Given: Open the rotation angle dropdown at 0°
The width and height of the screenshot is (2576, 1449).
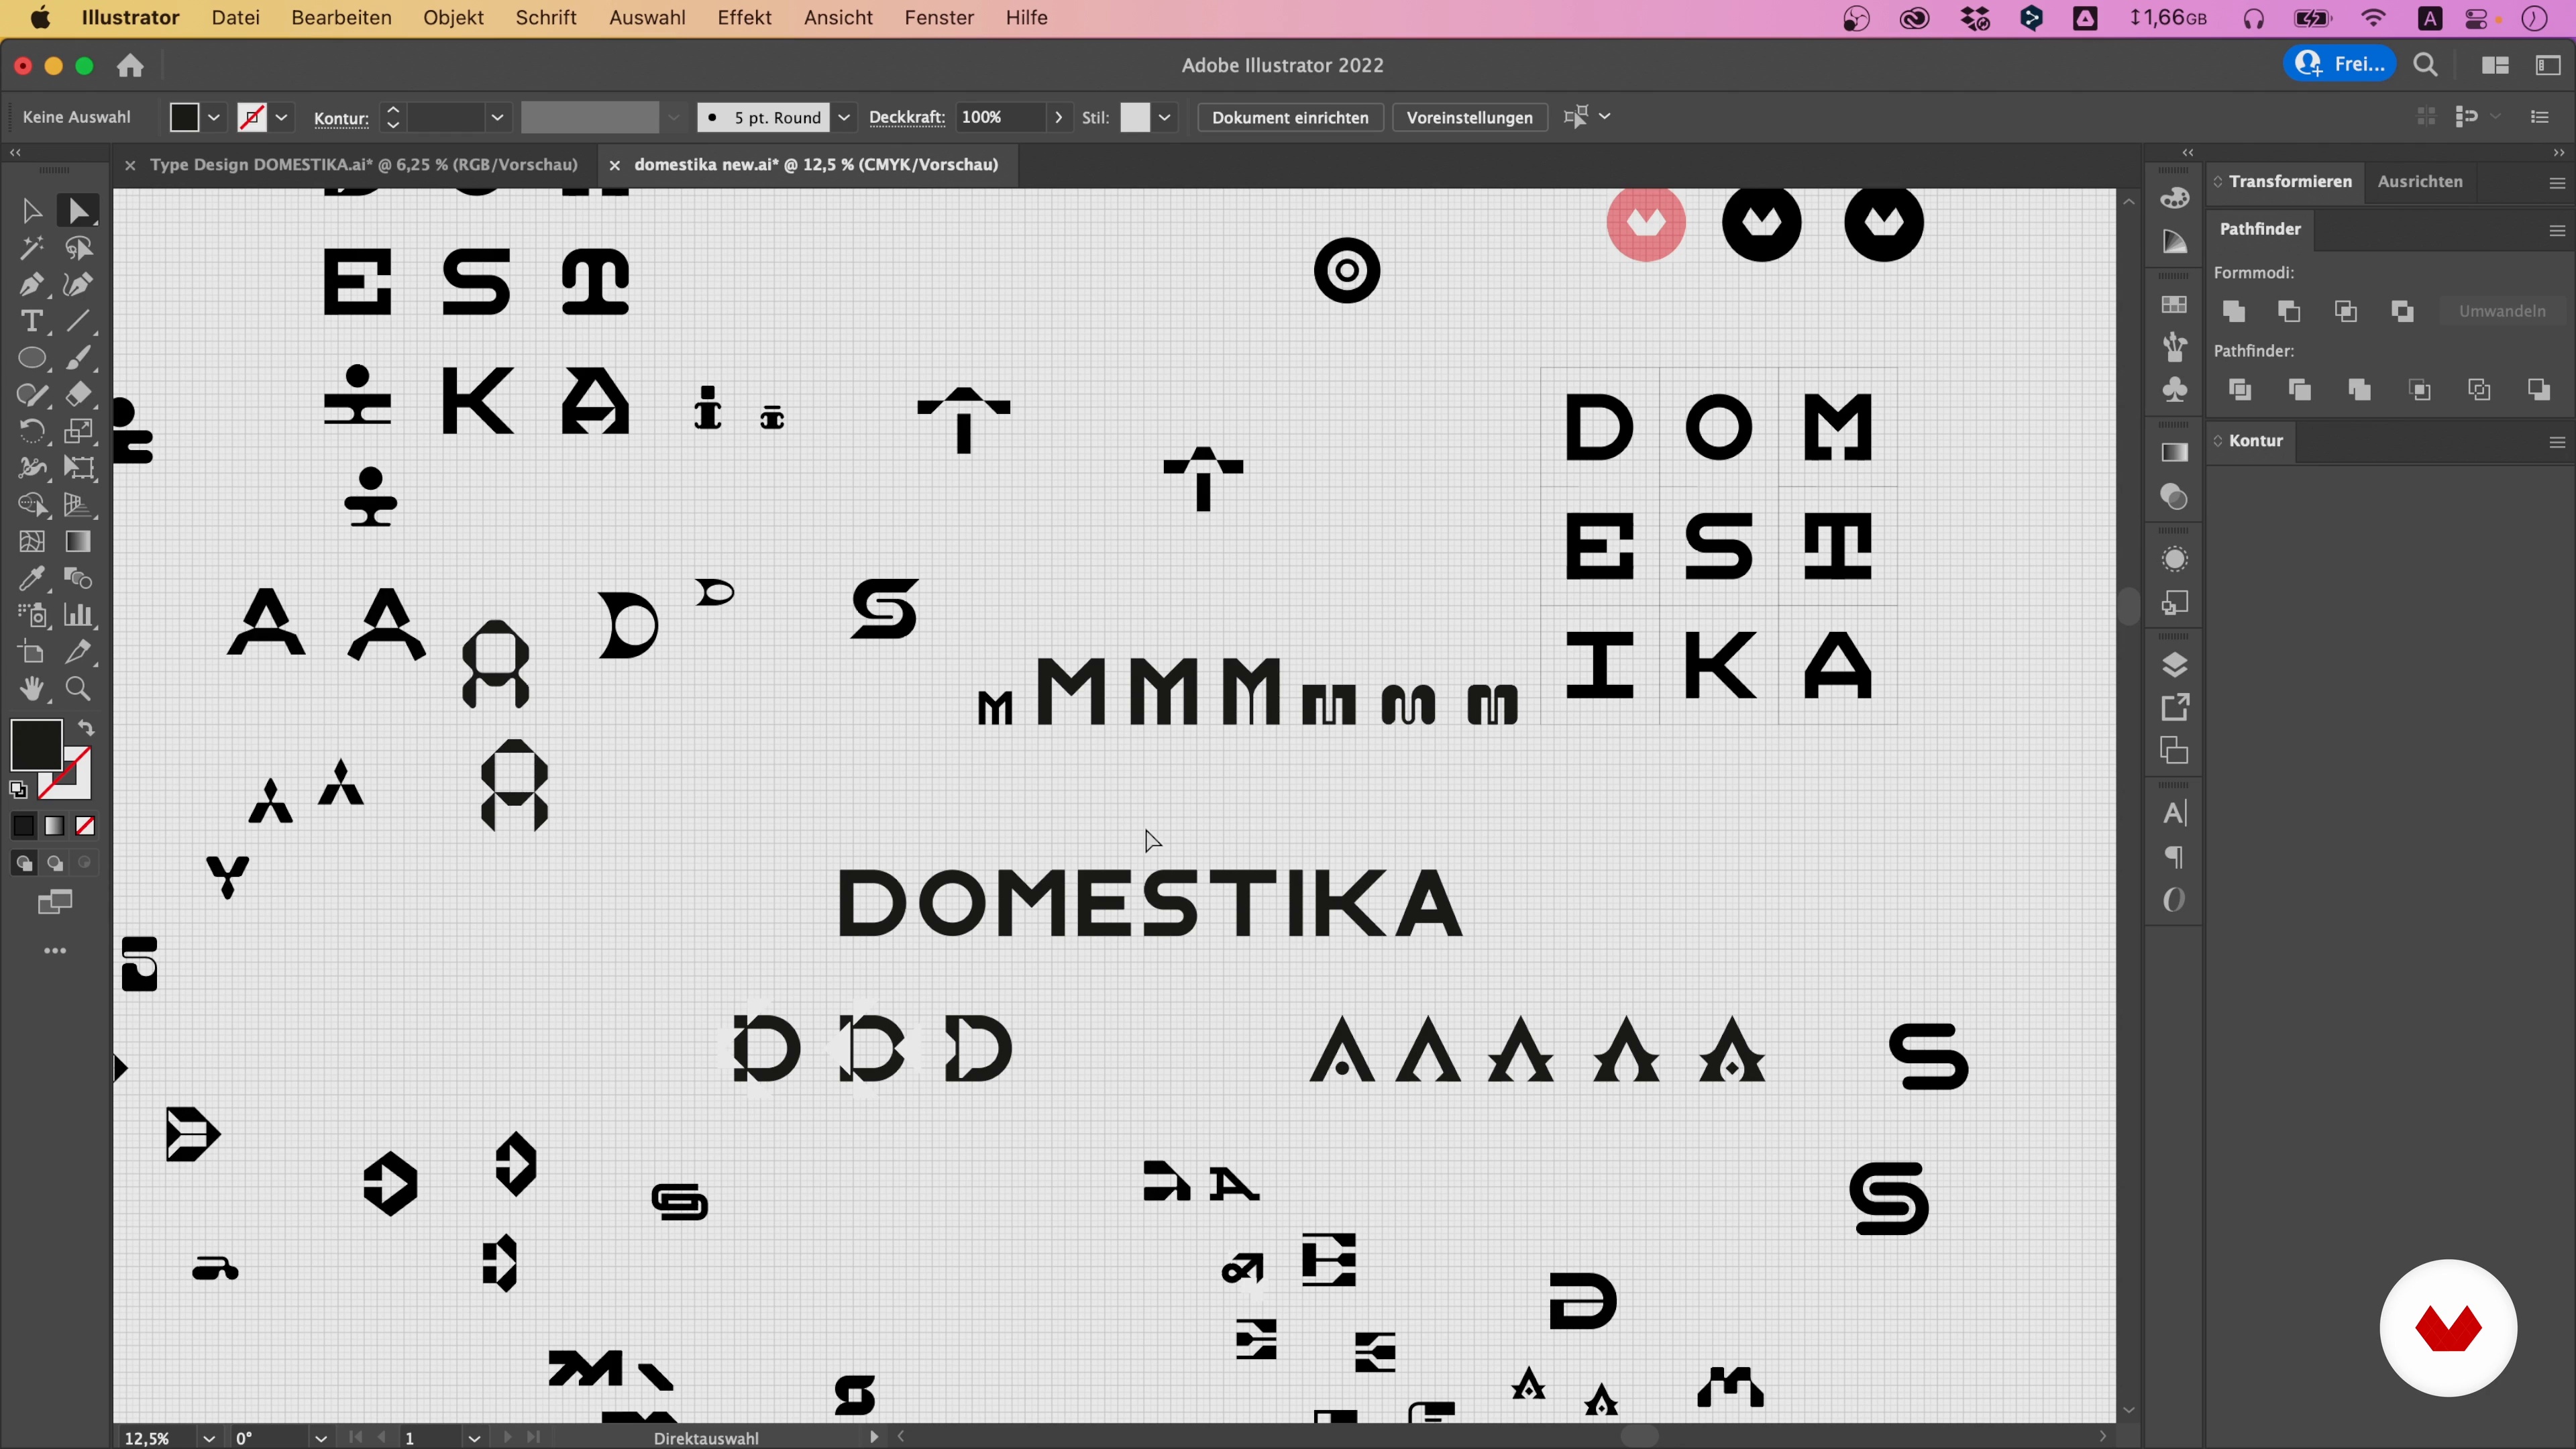Looking at the screenshot, I should coord(320,1438).
